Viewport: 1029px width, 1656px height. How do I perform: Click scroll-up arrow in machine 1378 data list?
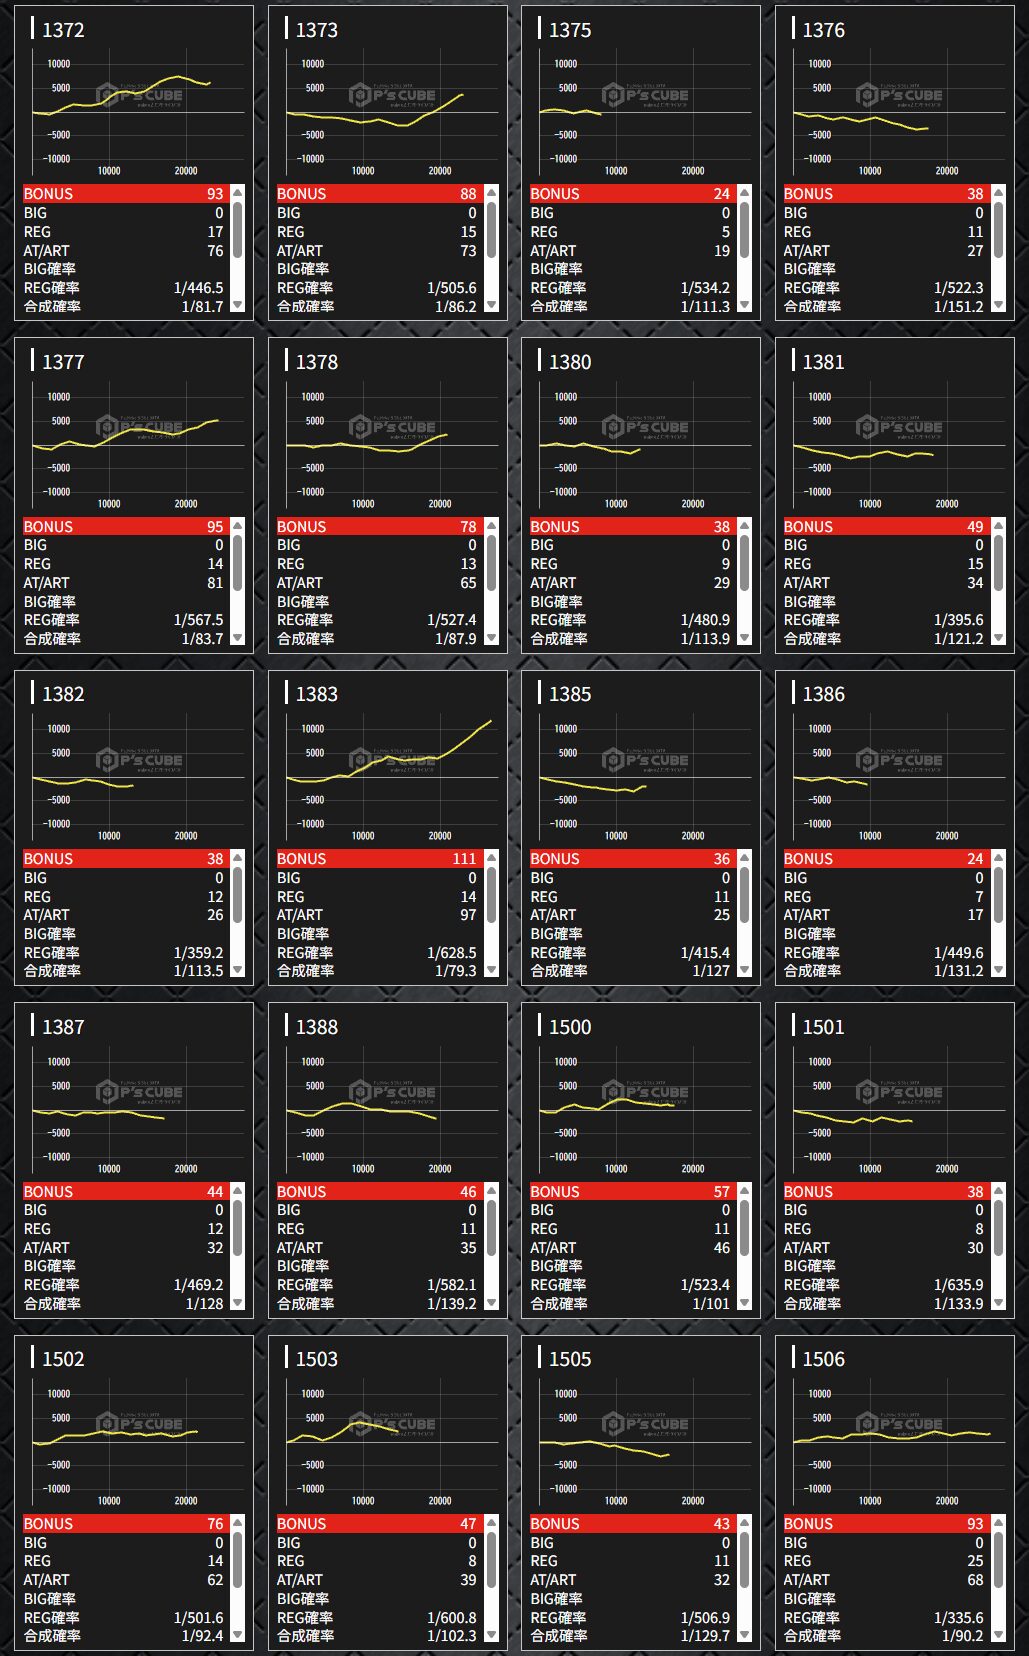491,525
